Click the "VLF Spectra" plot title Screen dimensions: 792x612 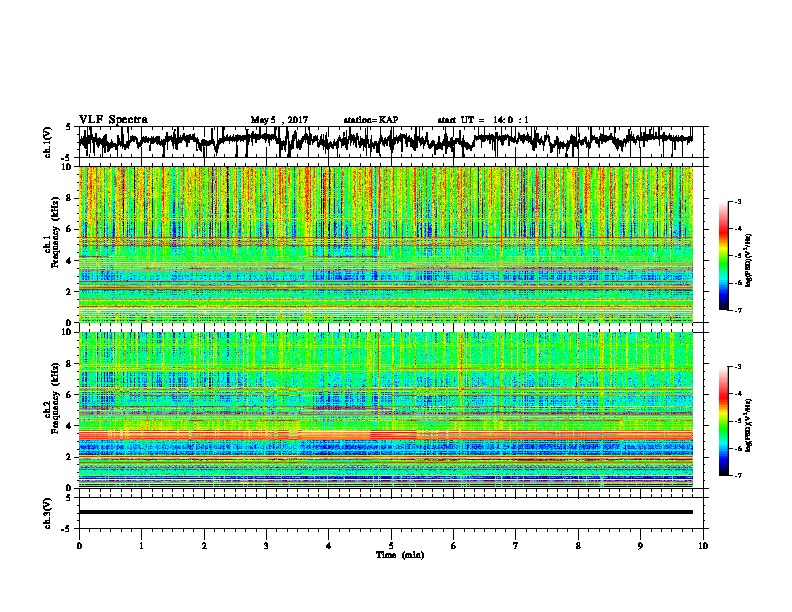[113, 120]
